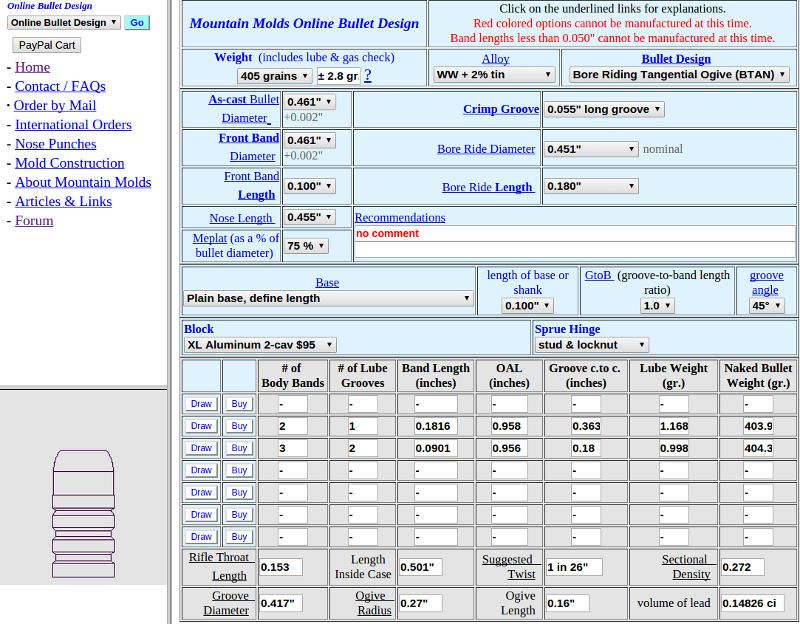Open the Meplat explanation link
This screenshot has height=624, width=800.
(x=210, y=238)
